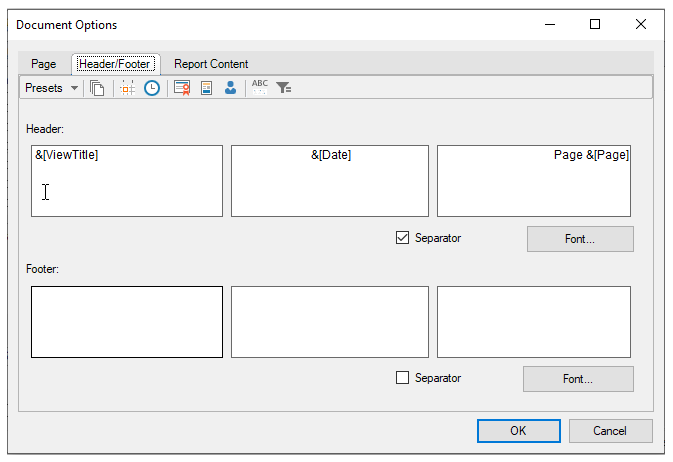Screen dimensions: 673x462
Task: Click the header Font... button
Action: click(579, 239)
